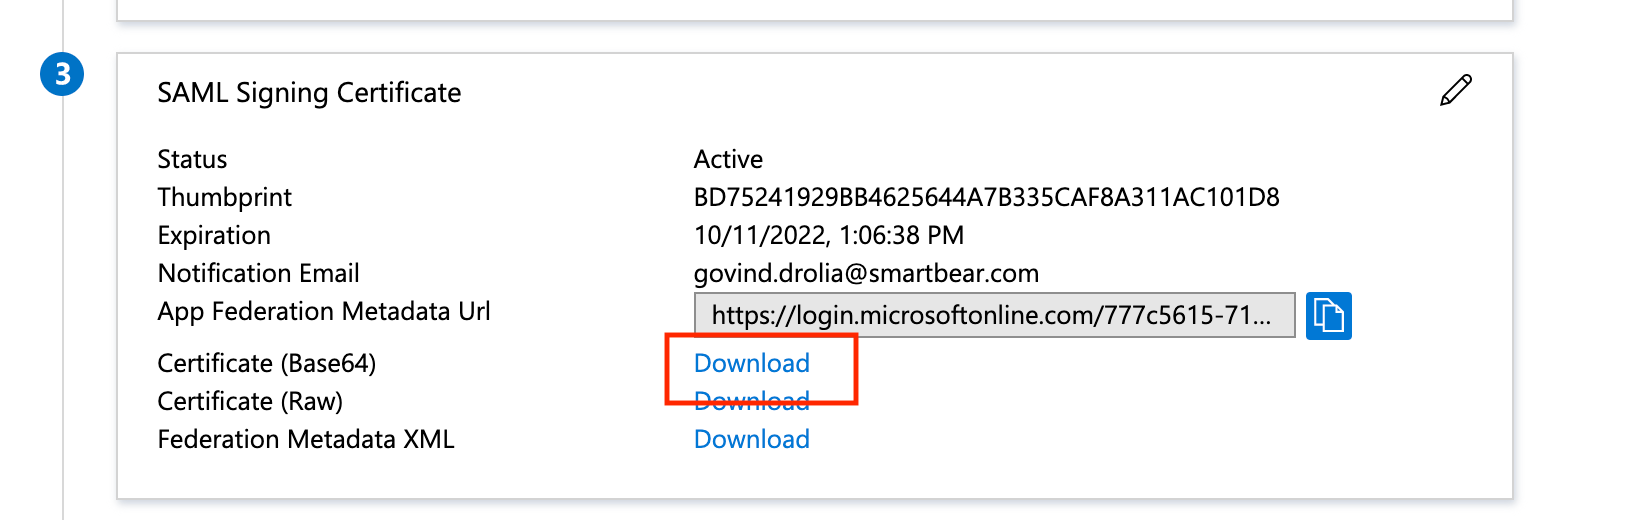Click the App Federation Metadata Url label
1626x520 pixels.
pyautogui.click(x=323, y=311)
